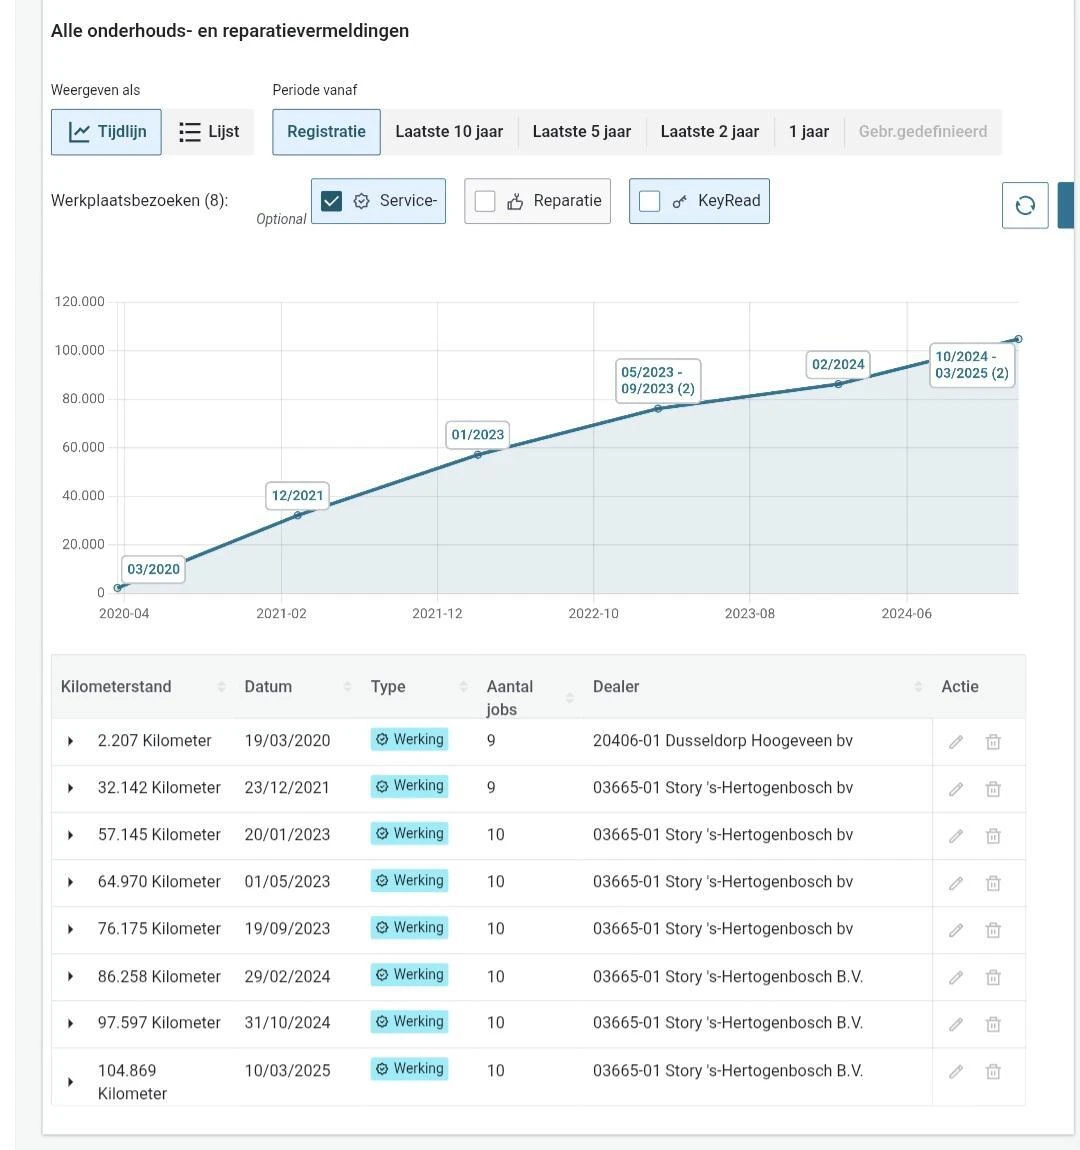This screenshot has height=1150, width=1080.
Task: Sort by Kilometerstand column sort arrows
Action: (x=221, y=686)
